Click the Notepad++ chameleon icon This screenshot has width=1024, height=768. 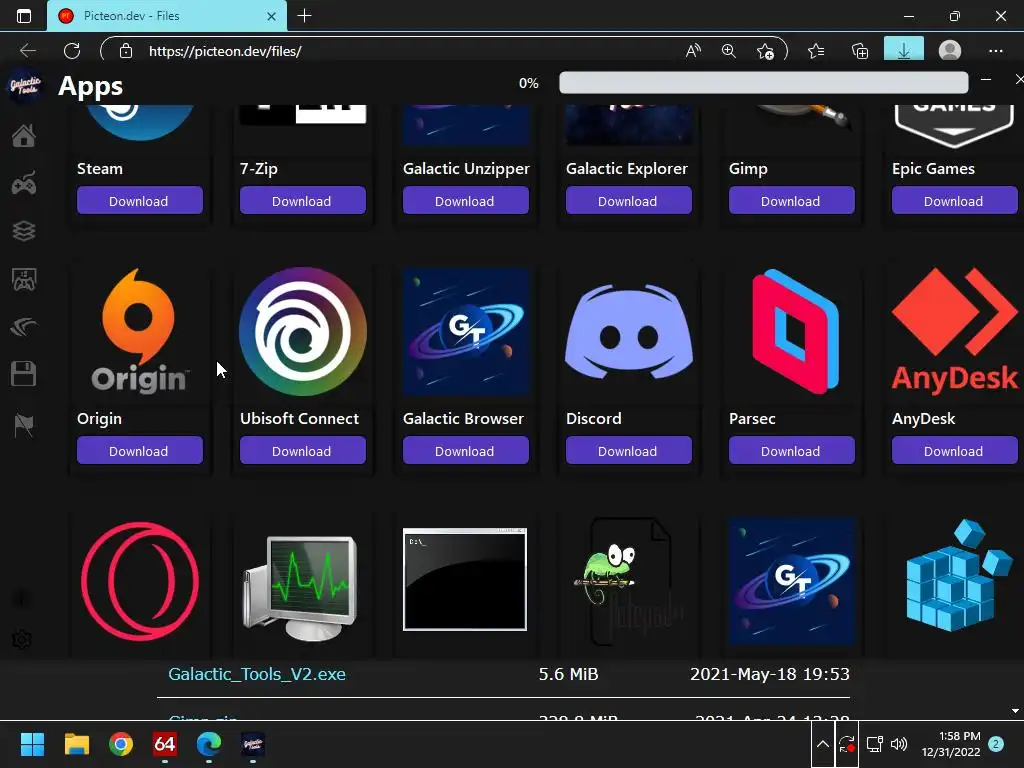point(629,581)
